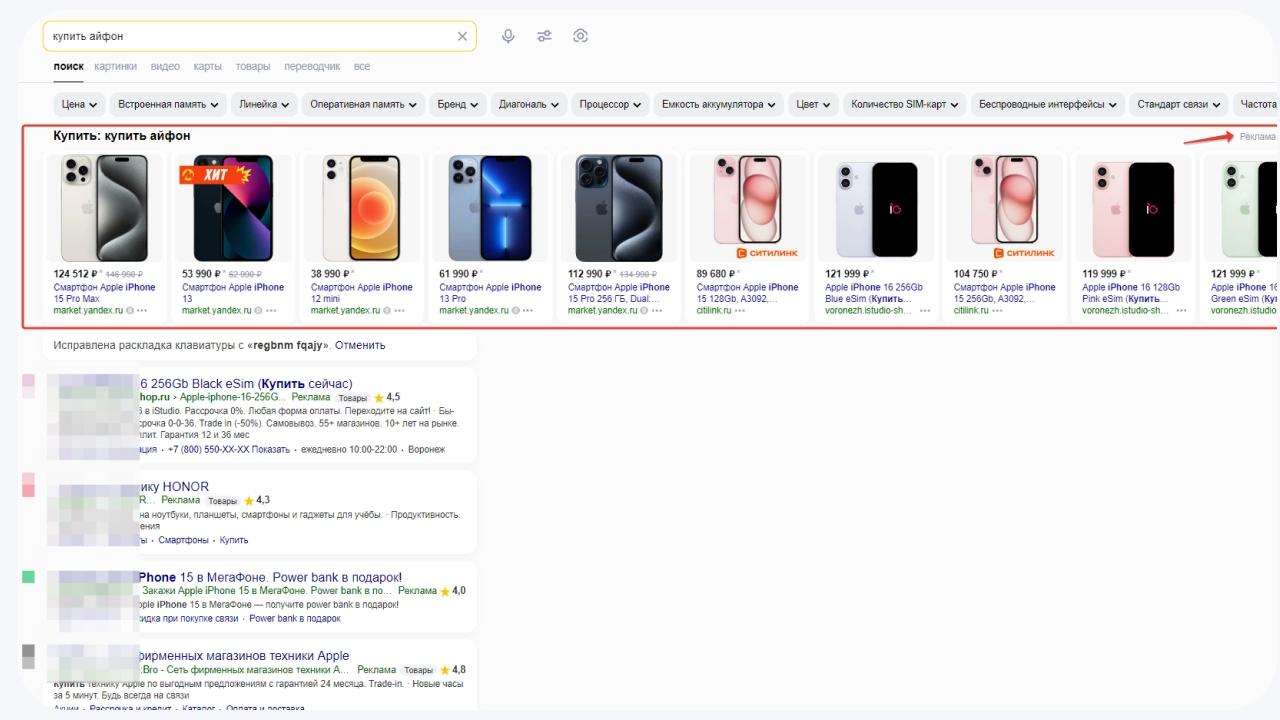Expand the Цена filter dropdown
The height and width of the screenshot is (720, 1280).
tap(80, 104)
